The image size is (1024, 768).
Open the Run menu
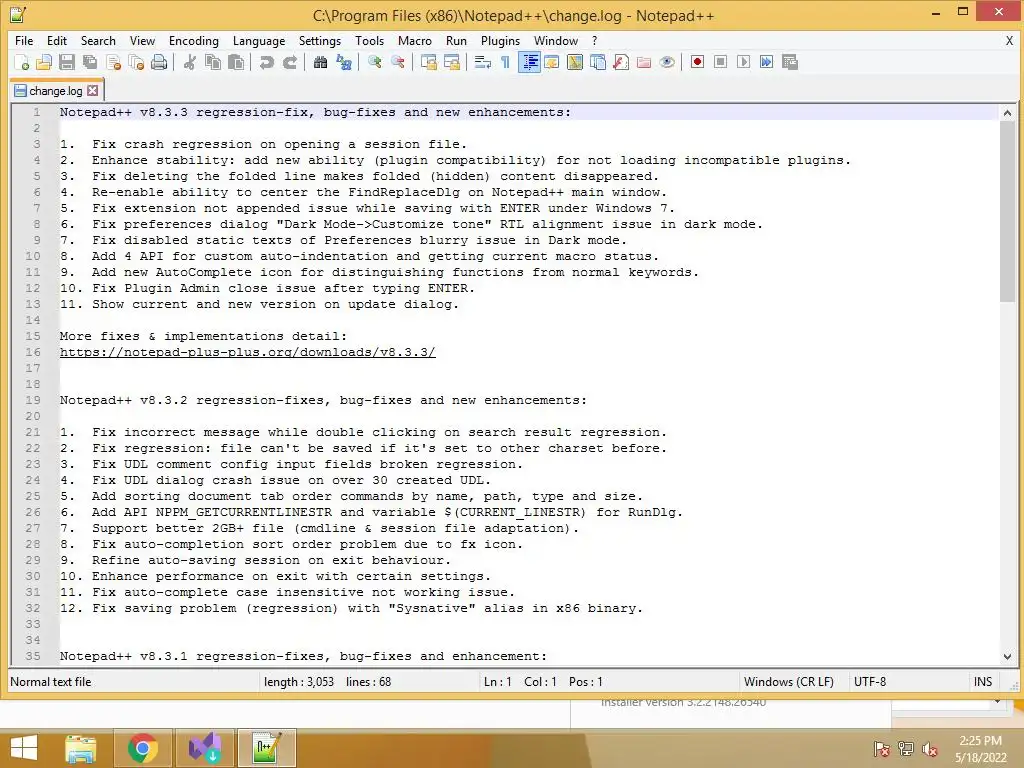[x=456, y=40]
